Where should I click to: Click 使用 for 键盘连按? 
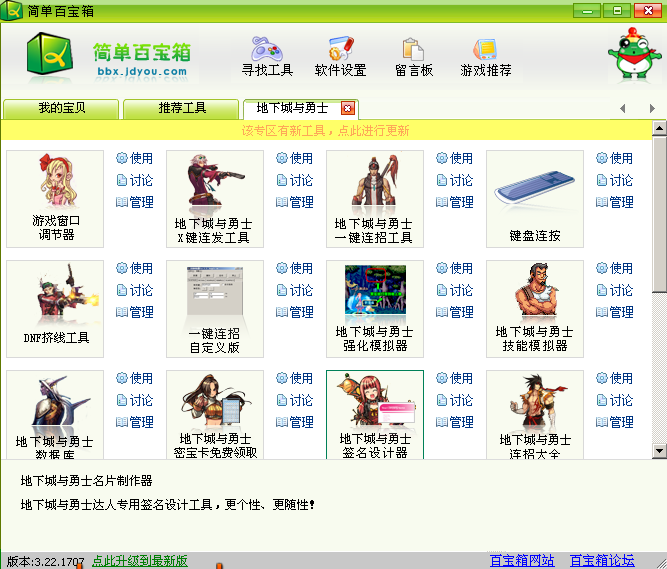tap(614, 158)
